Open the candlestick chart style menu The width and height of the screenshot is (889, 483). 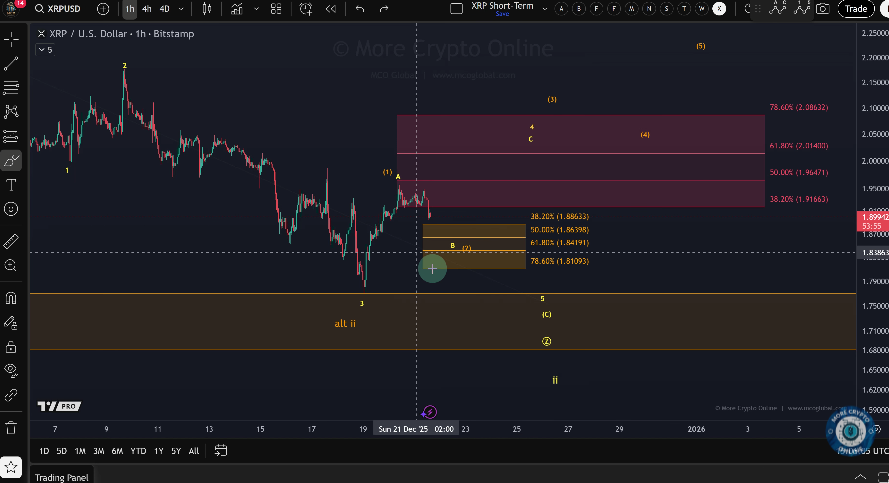(x=207, y=9)
